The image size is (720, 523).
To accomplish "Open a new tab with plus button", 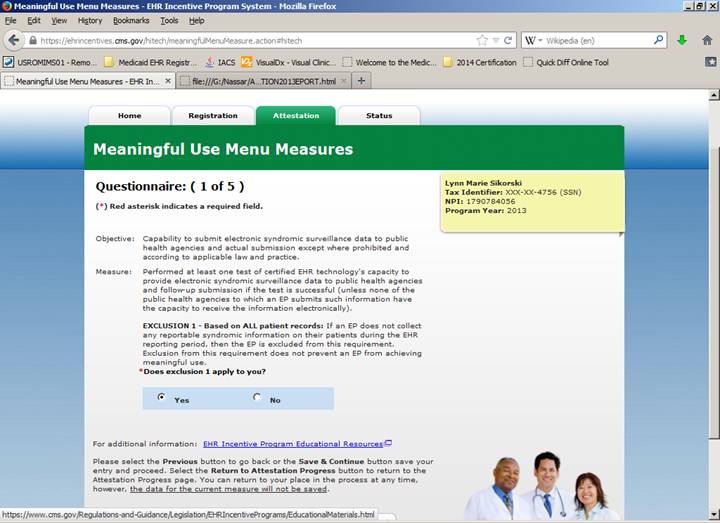I will [x=362, y=81].
